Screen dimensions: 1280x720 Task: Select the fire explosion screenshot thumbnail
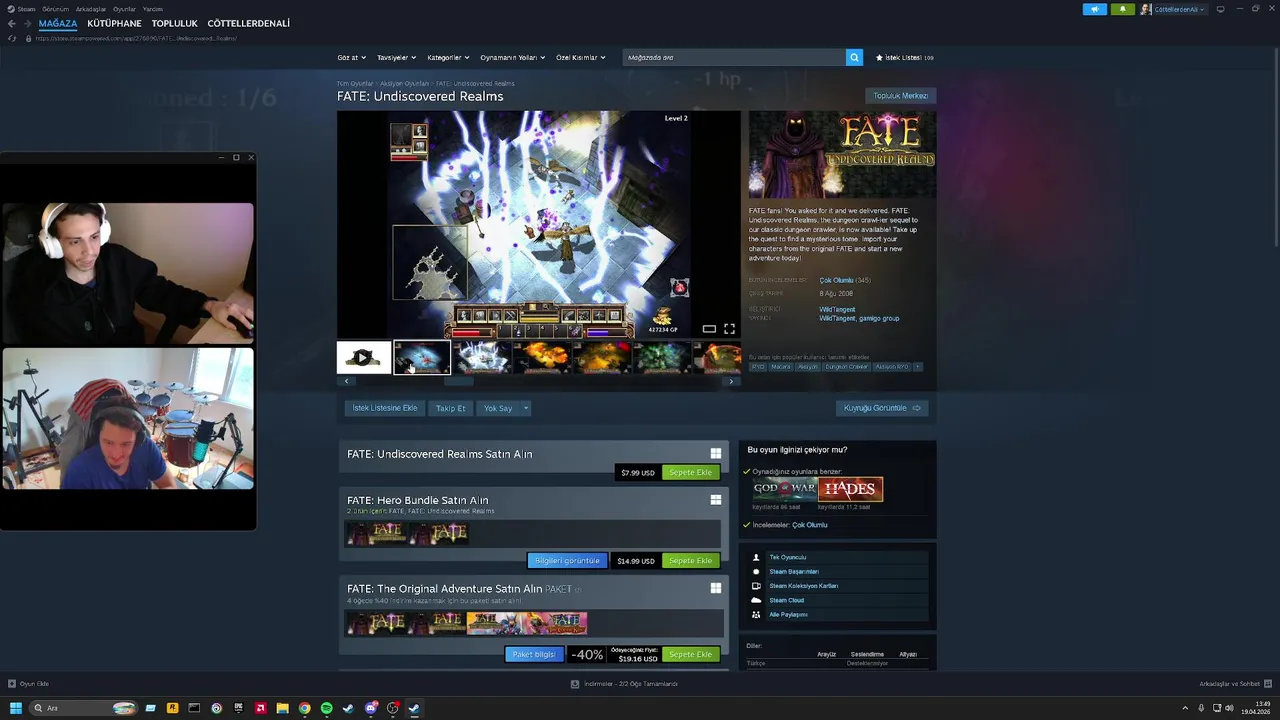point(542,357)
